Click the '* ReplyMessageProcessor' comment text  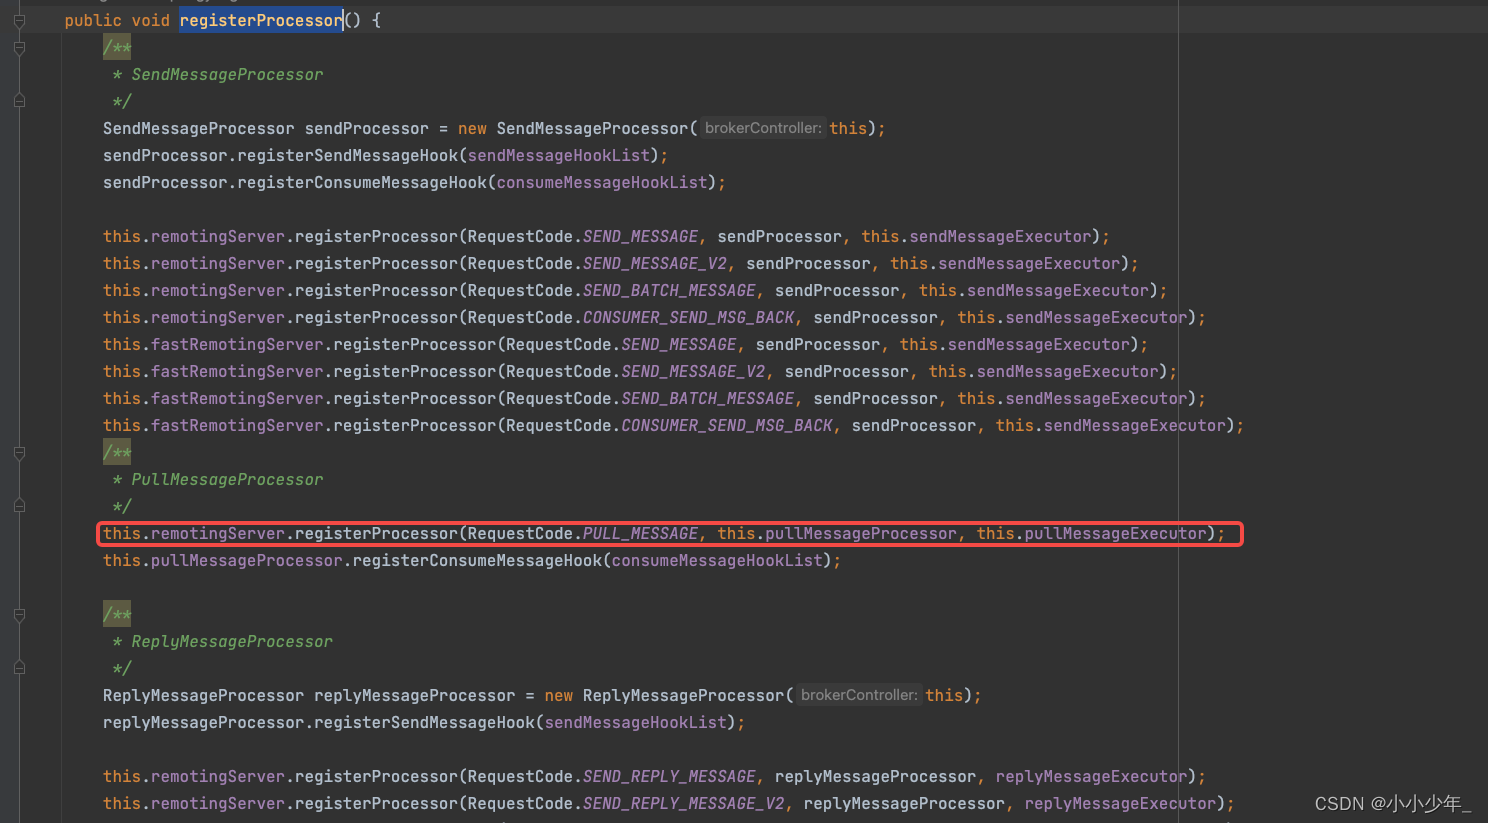[222, 641]
